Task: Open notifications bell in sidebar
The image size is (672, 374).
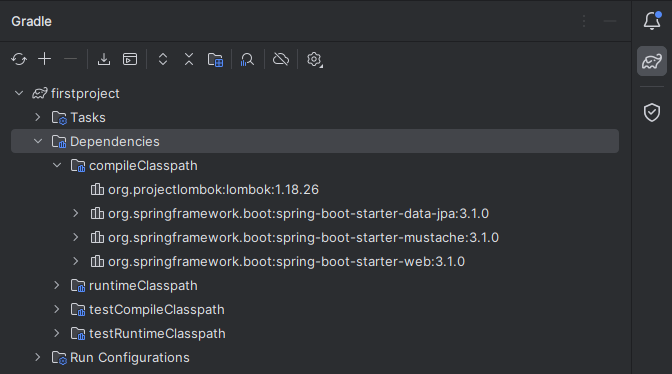Action: [x=652, y=21]
